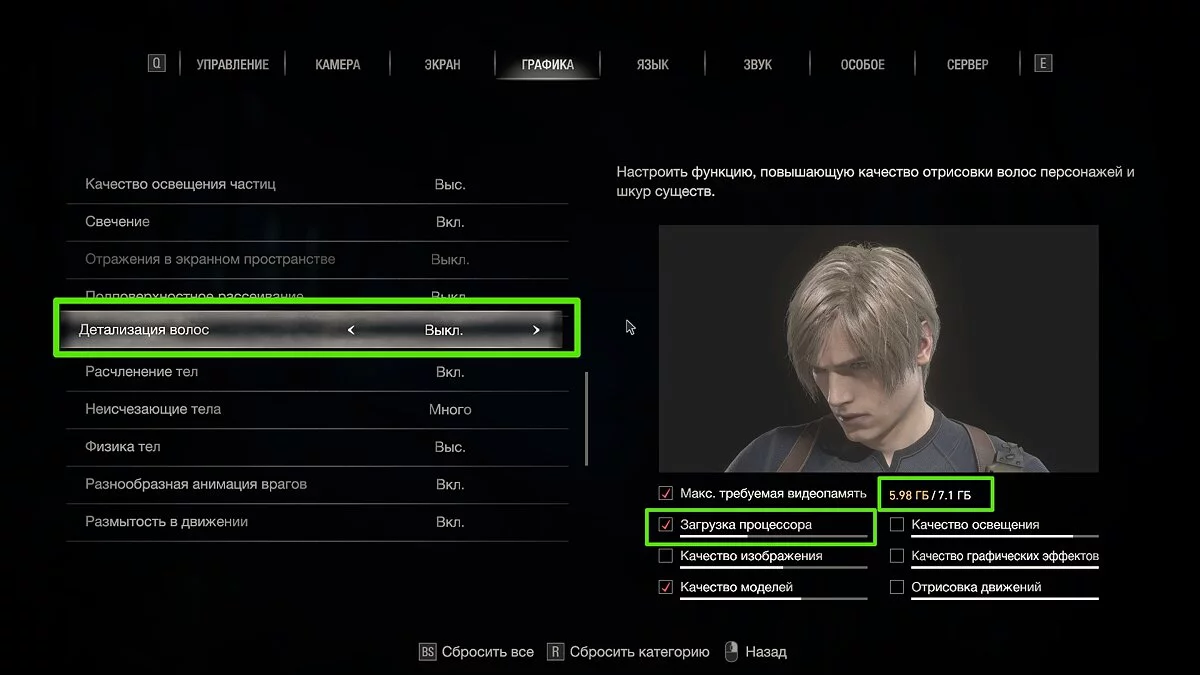Click the mouse icon next to Назад
The width and height of the screenshot is (1200, 675).
click(x=730, y=652)
